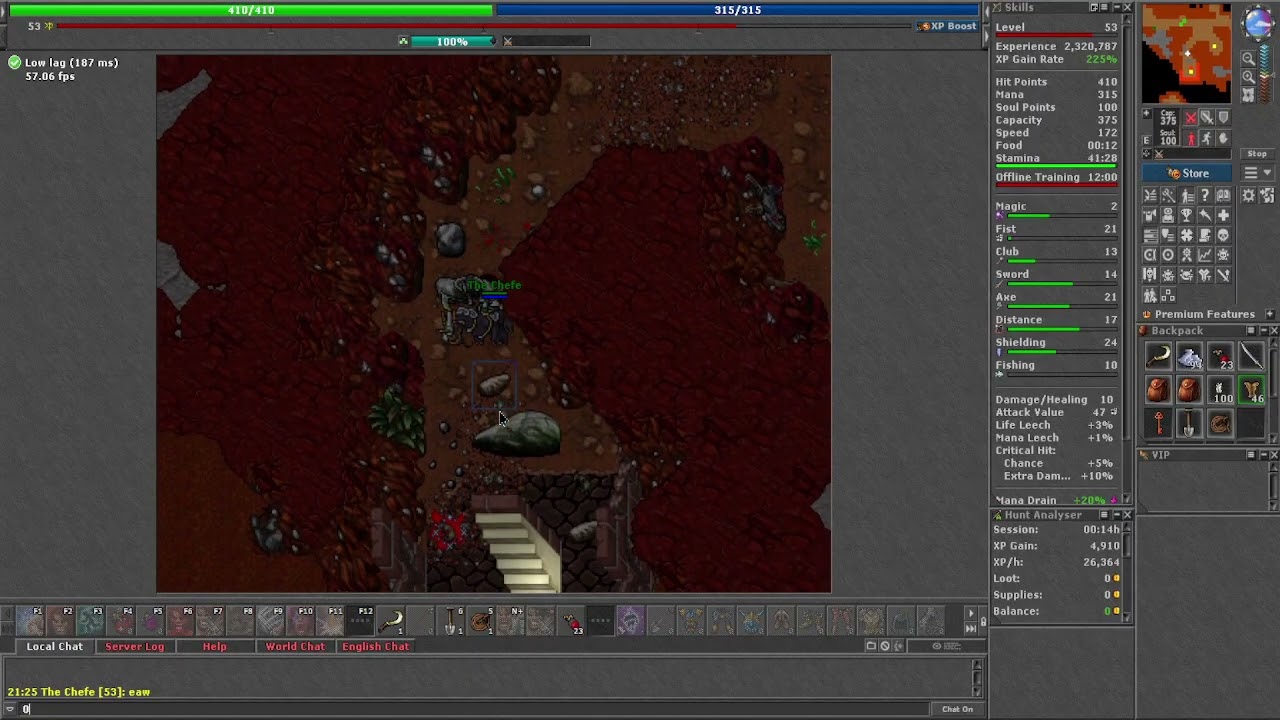Collapse the Skills panel

coord(1116,8)
